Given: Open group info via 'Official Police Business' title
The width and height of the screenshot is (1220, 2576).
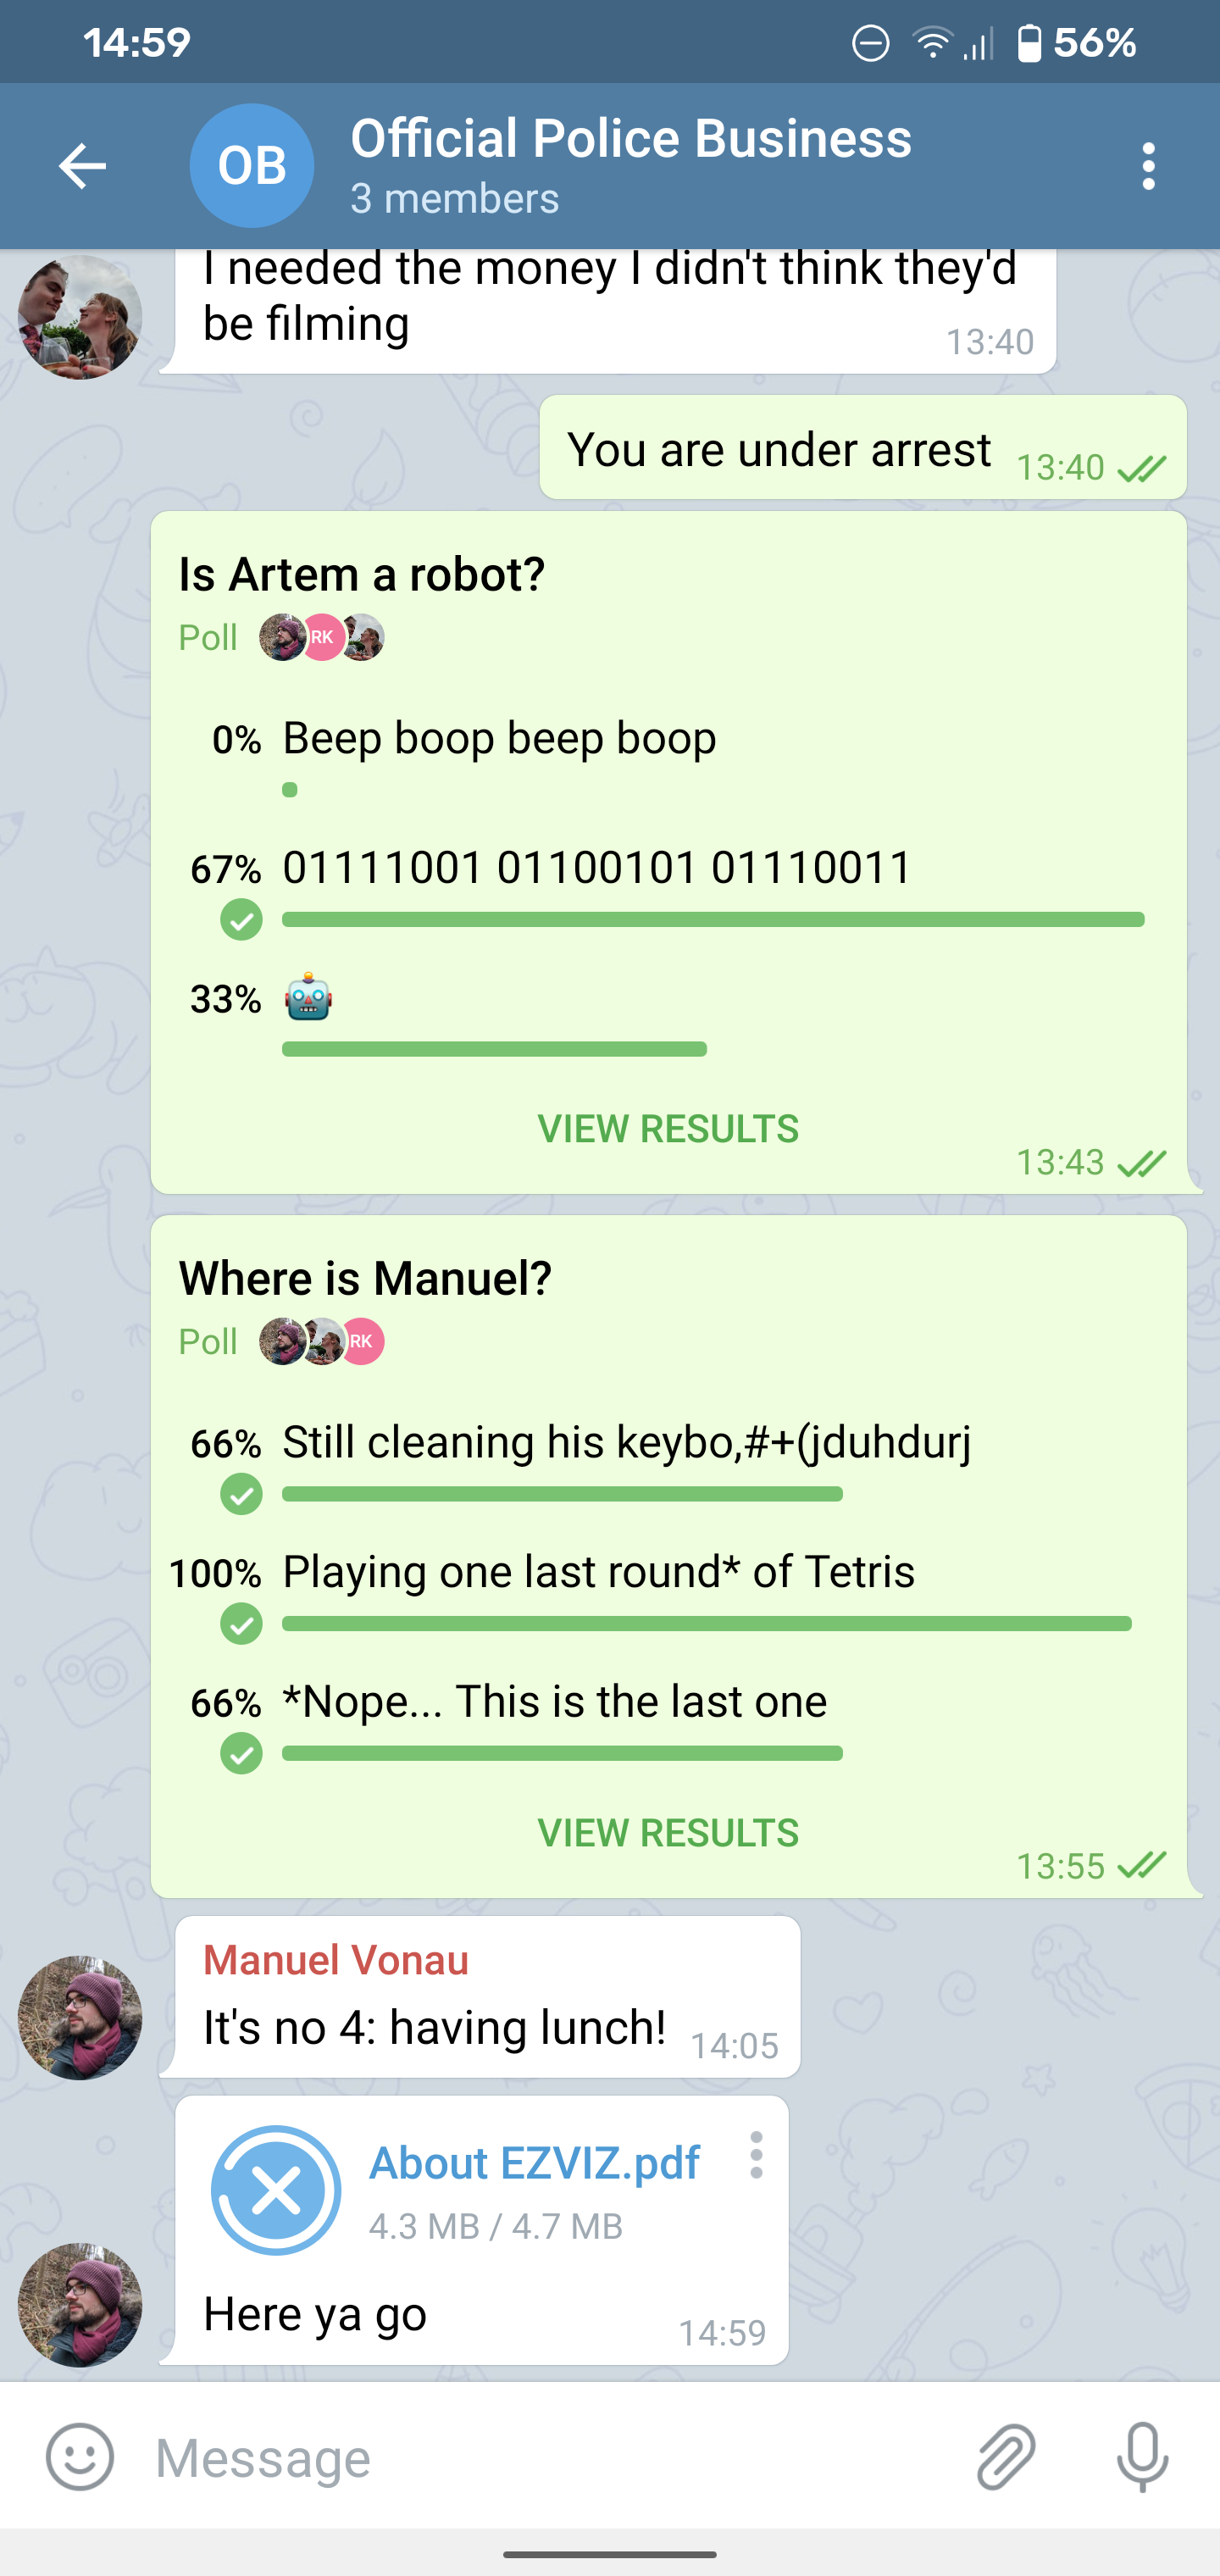Looking at the screenshot, I should pos(632,139).
